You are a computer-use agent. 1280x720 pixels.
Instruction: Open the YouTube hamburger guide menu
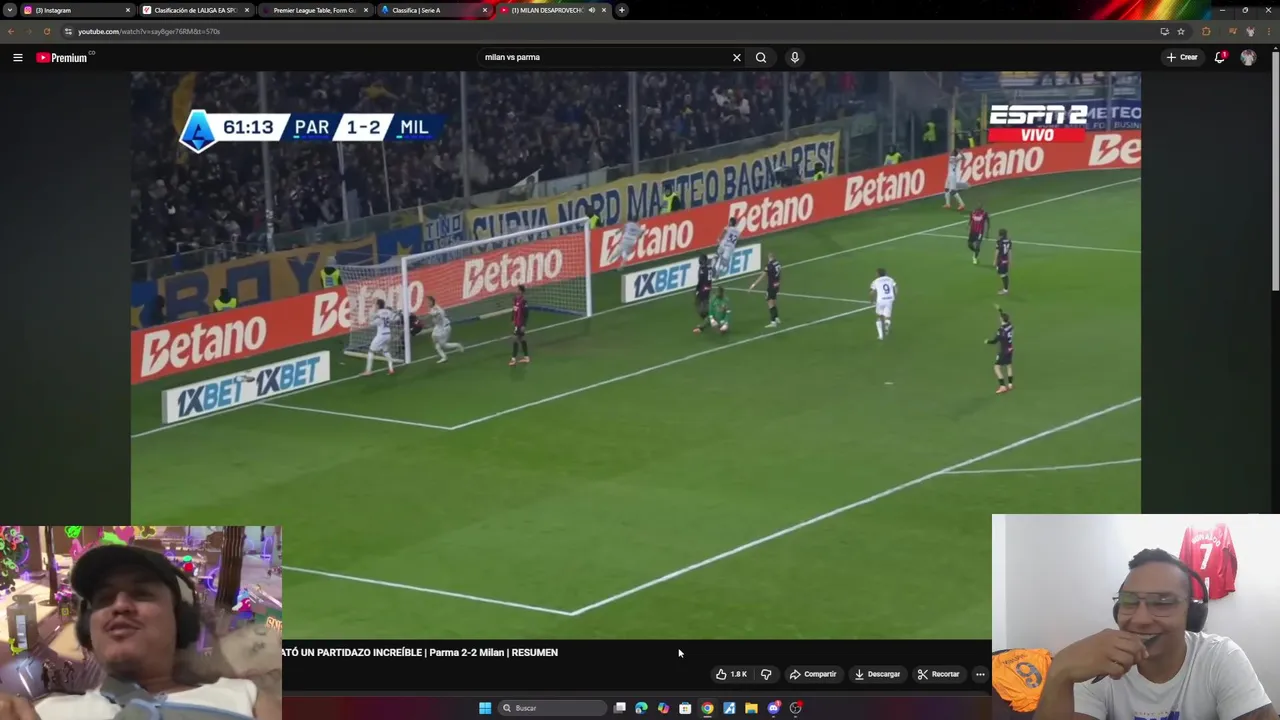pos(17,57)
